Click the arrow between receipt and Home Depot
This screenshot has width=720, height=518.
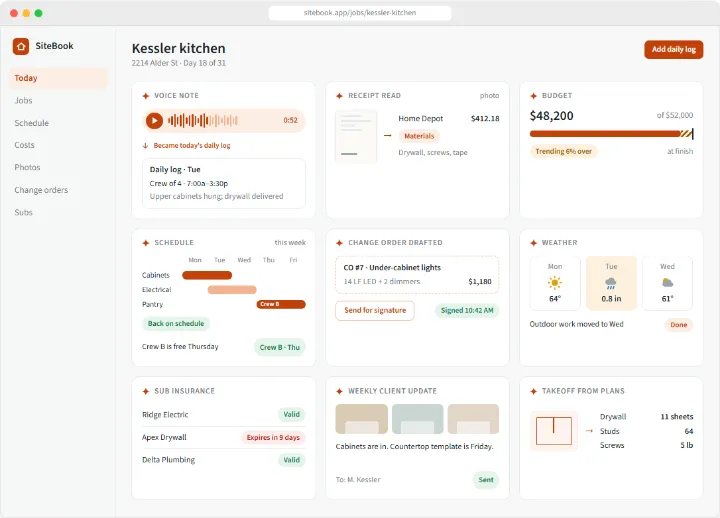tap(388, 135)
